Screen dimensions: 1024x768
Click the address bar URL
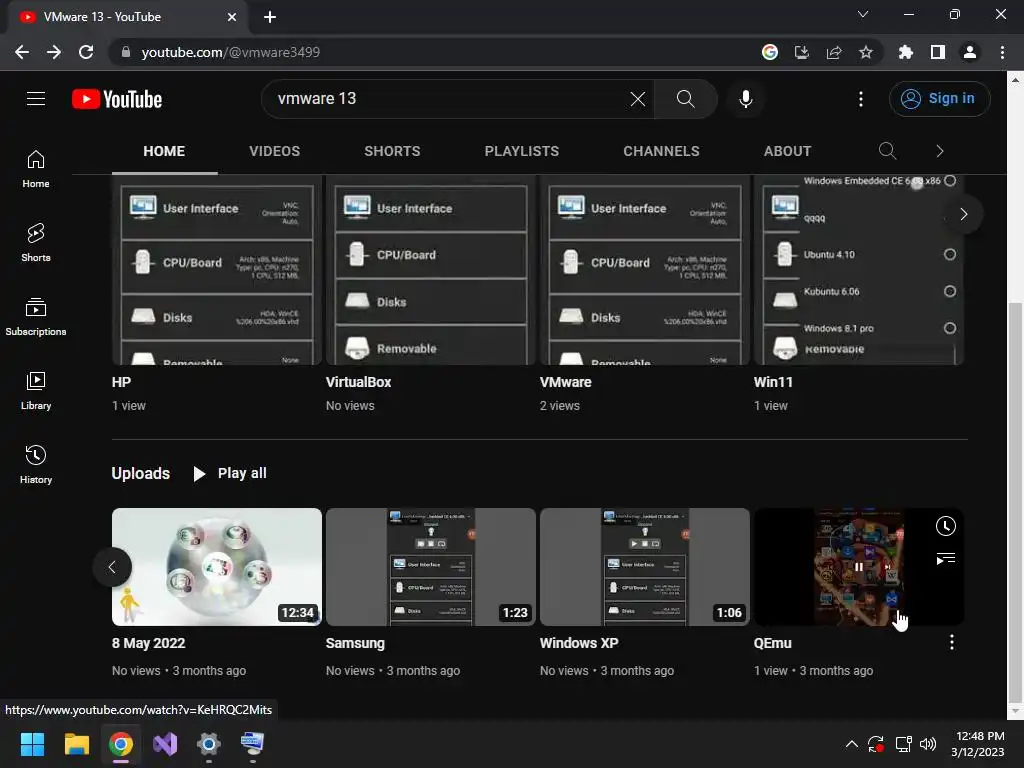231,52
